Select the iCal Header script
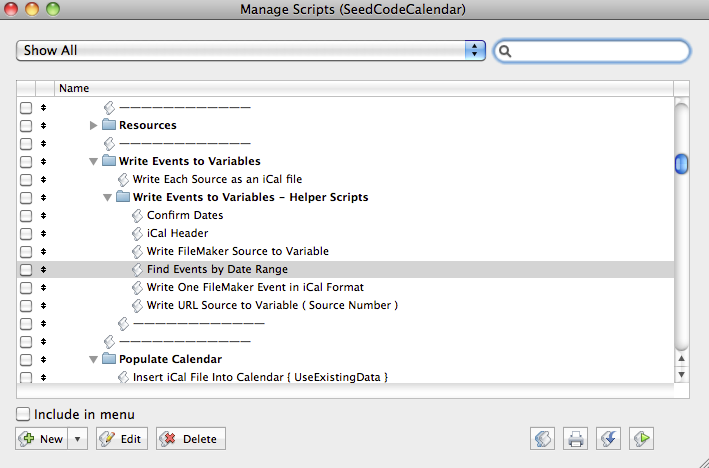Screen dimensions: 709x468 177,233
